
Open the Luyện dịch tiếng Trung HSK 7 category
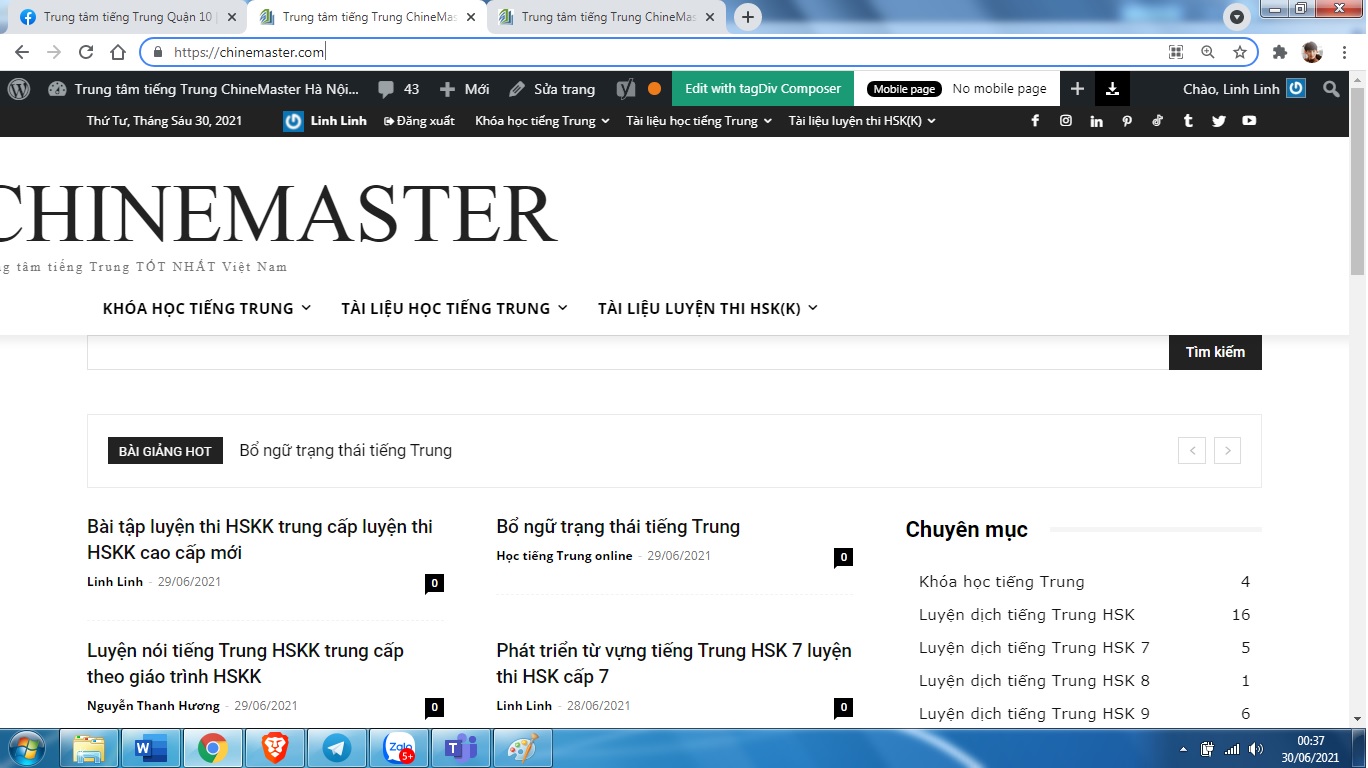click(1034, 648)
